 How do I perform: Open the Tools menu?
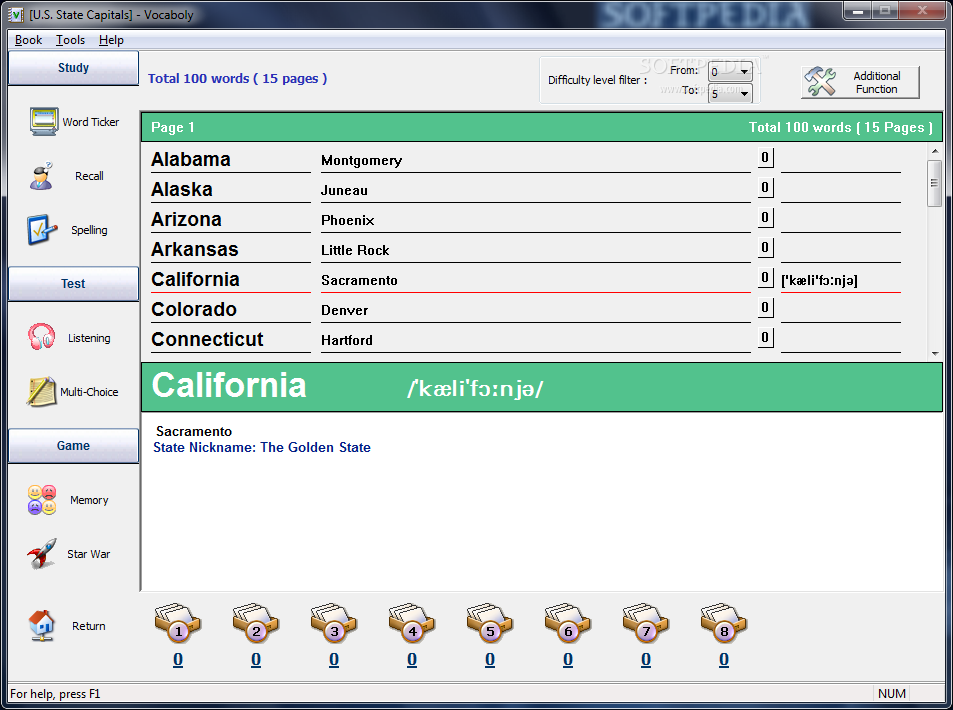[x=71, y=40]
